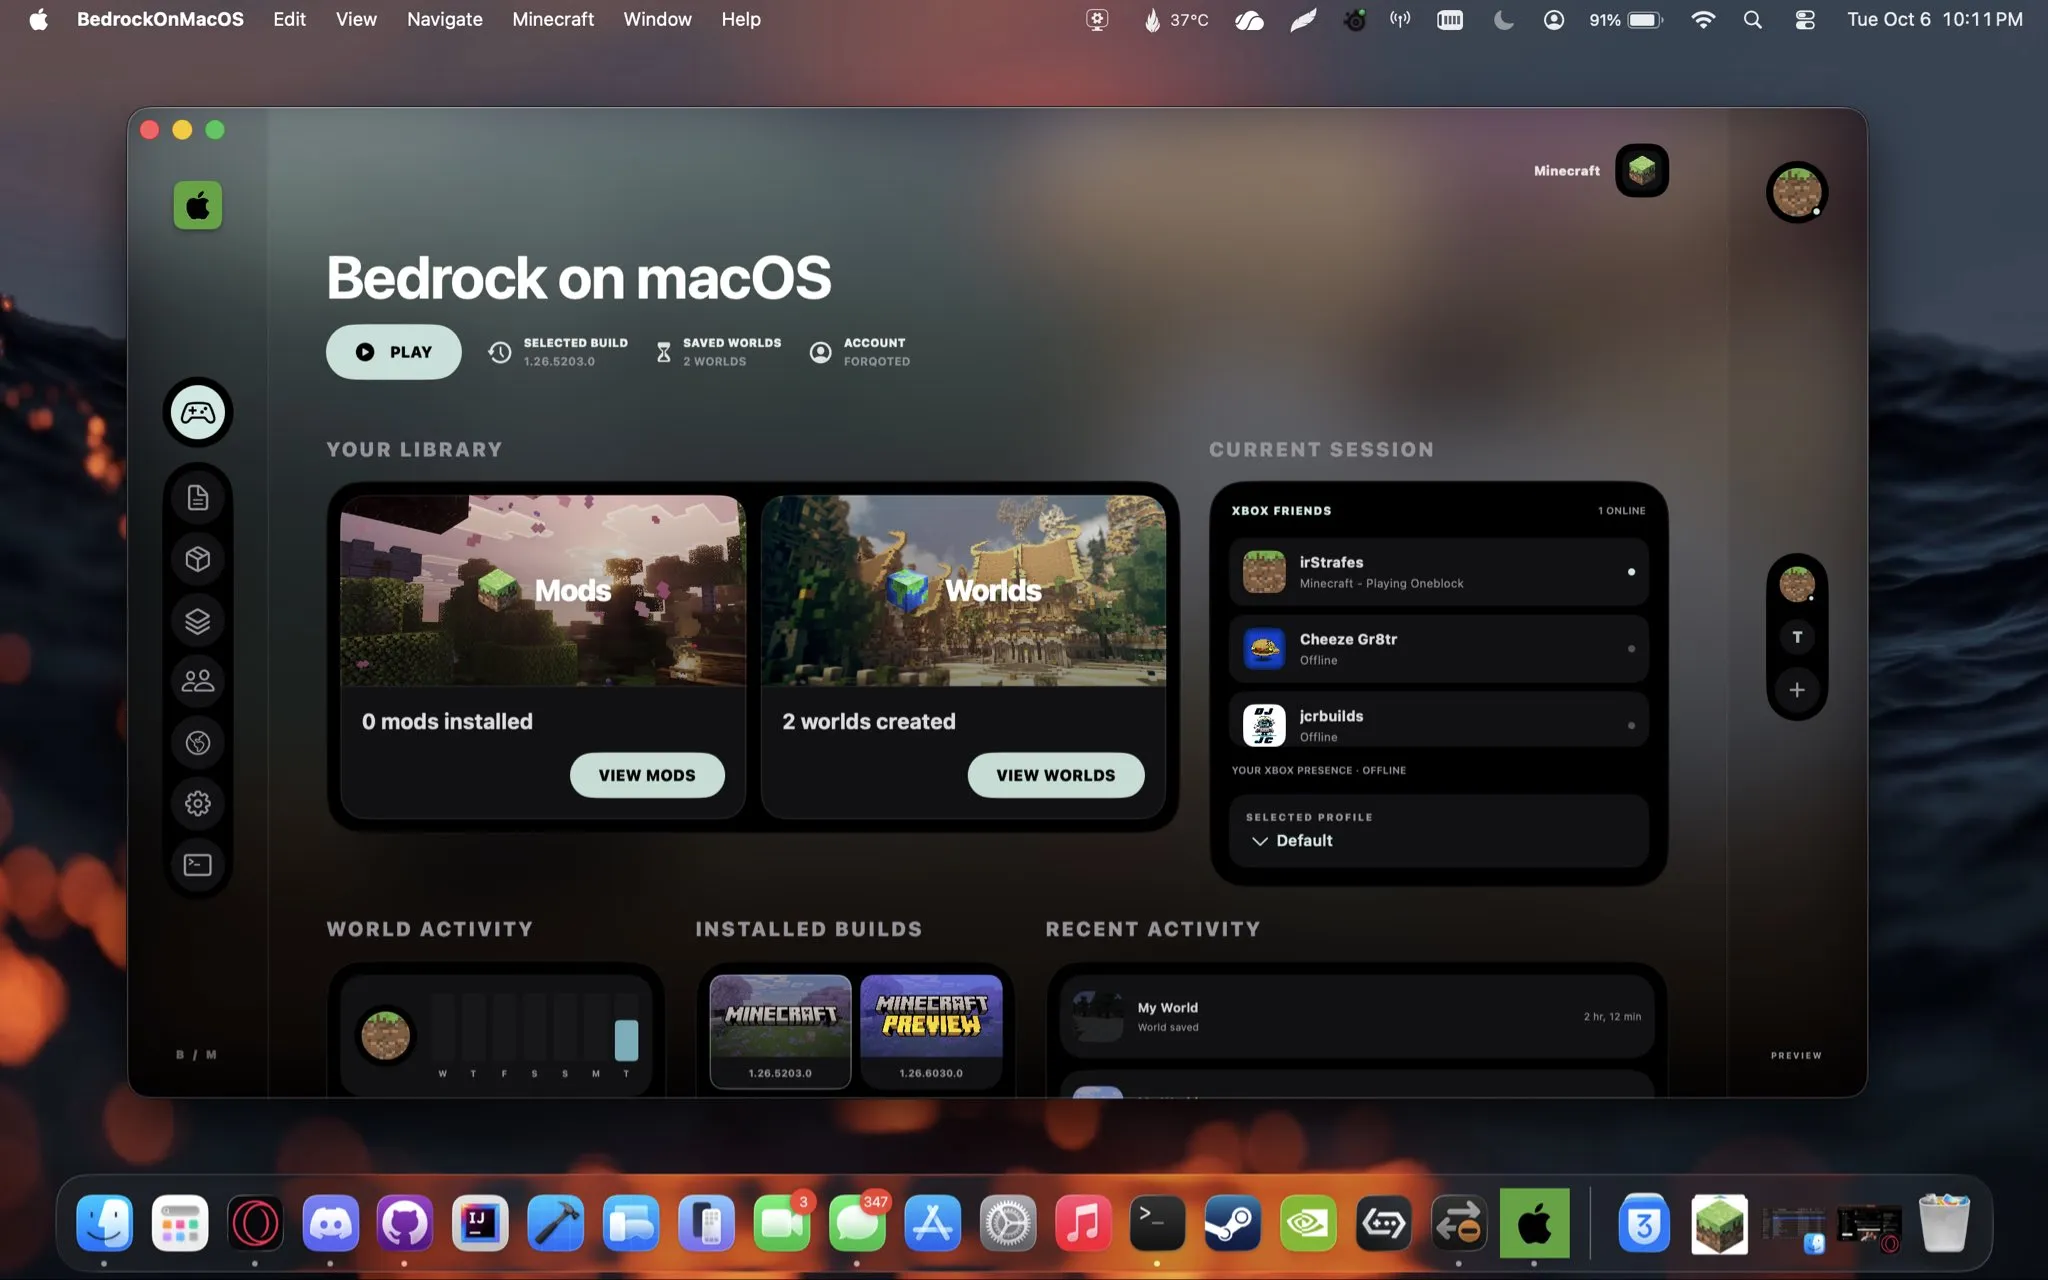
Task: Open the My World recent activity entry
Action: click(x=1356, y=1016)
